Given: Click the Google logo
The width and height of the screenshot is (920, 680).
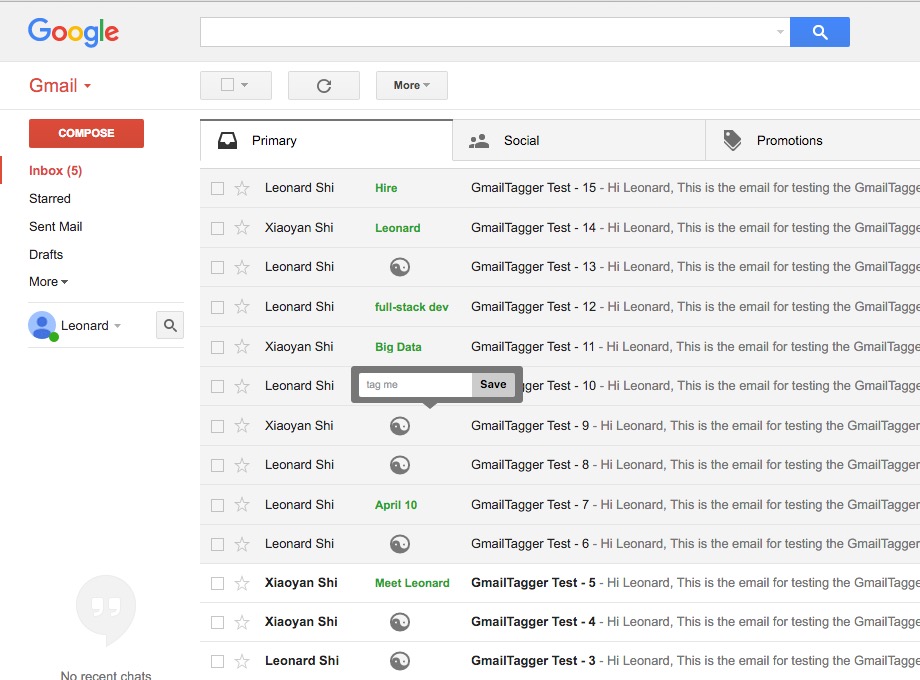Looking at the screenshot, I should 73,32.
